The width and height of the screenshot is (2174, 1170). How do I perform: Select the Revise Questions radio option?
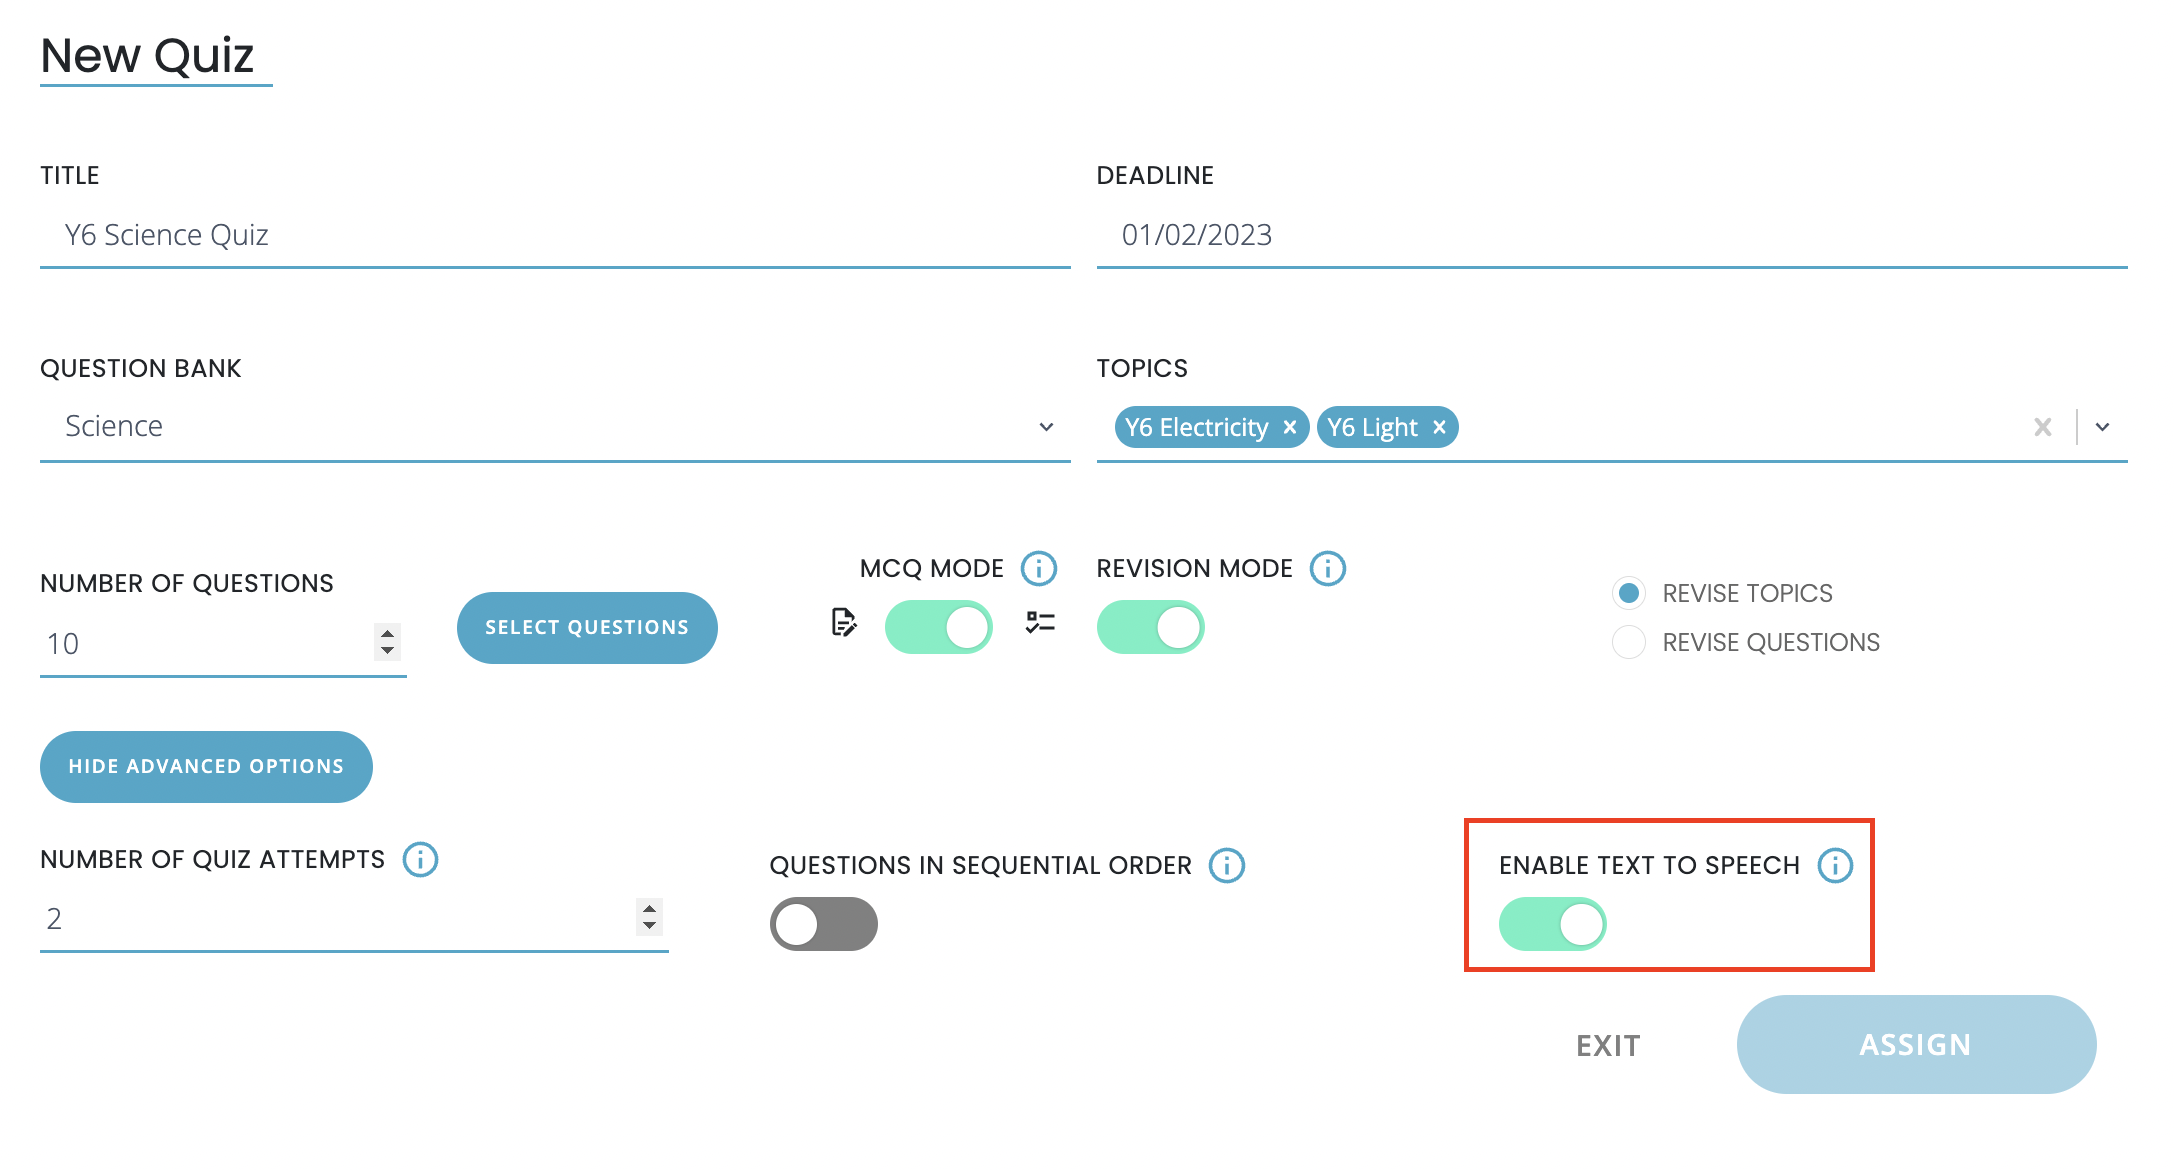pyautogui.click(x=1629, y=642)
